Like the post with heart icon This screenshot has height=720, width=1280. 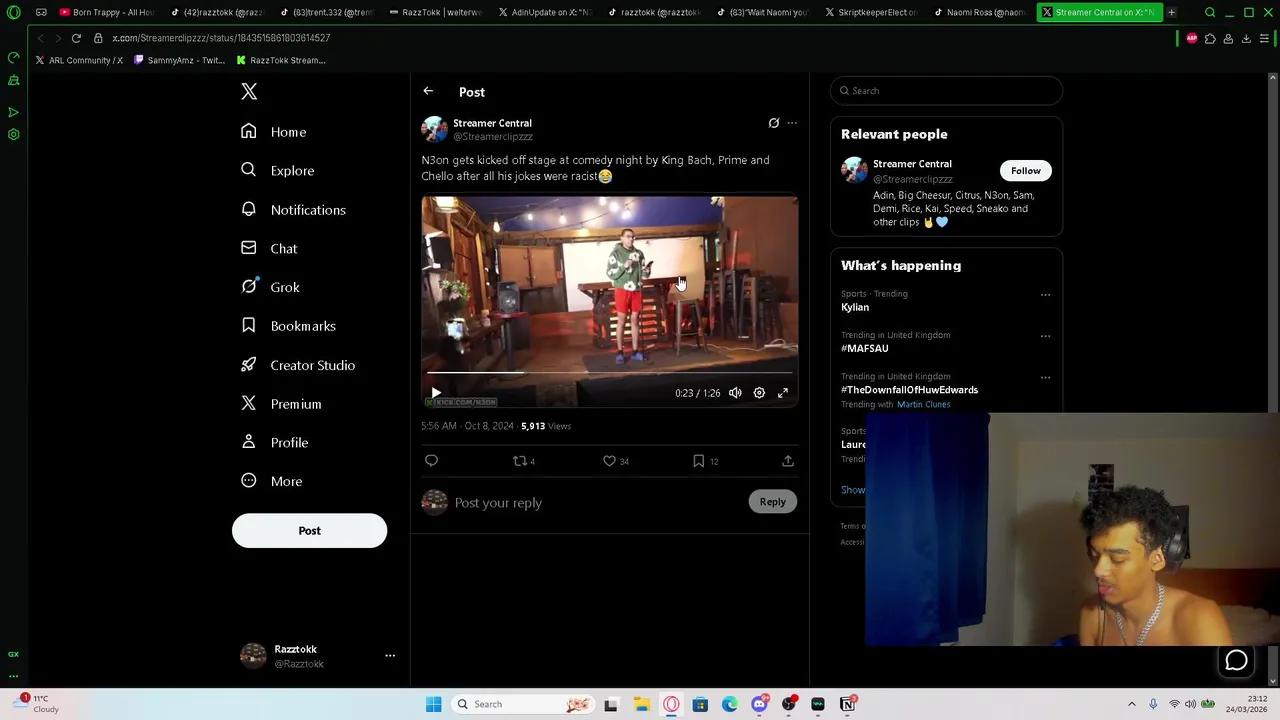click(609, 461)
